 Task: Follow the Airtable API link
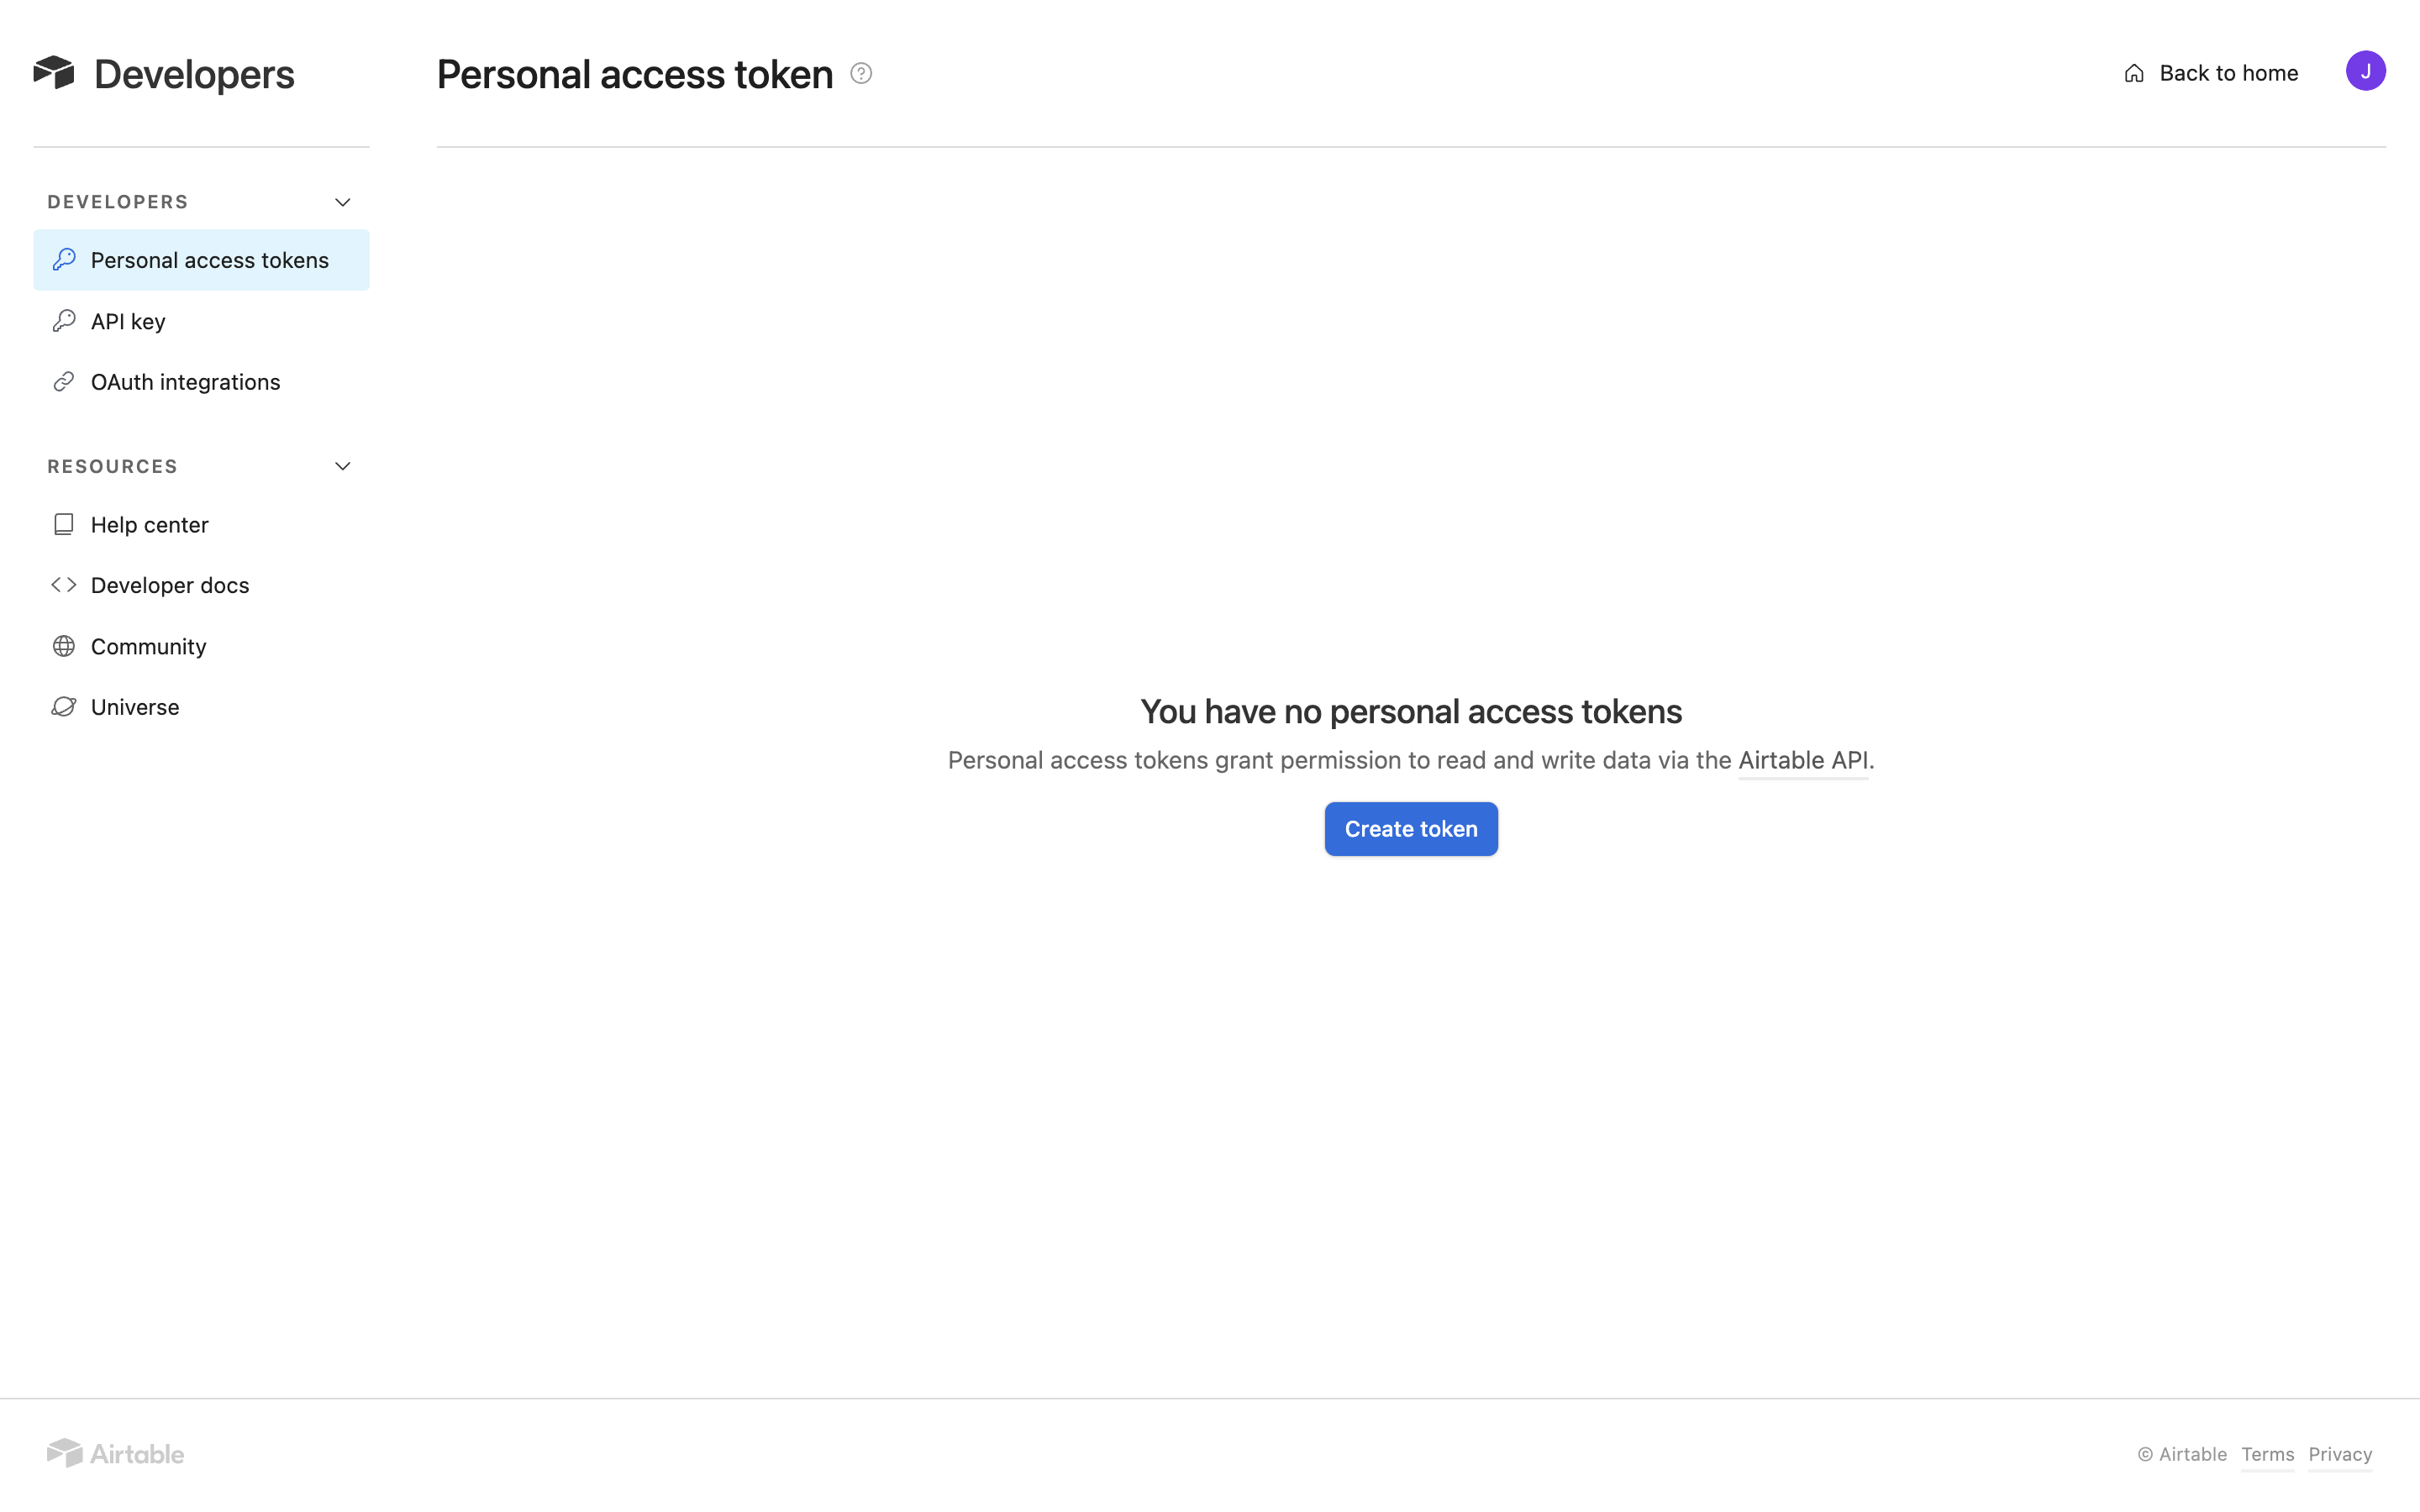click(x=1802, y=760)
